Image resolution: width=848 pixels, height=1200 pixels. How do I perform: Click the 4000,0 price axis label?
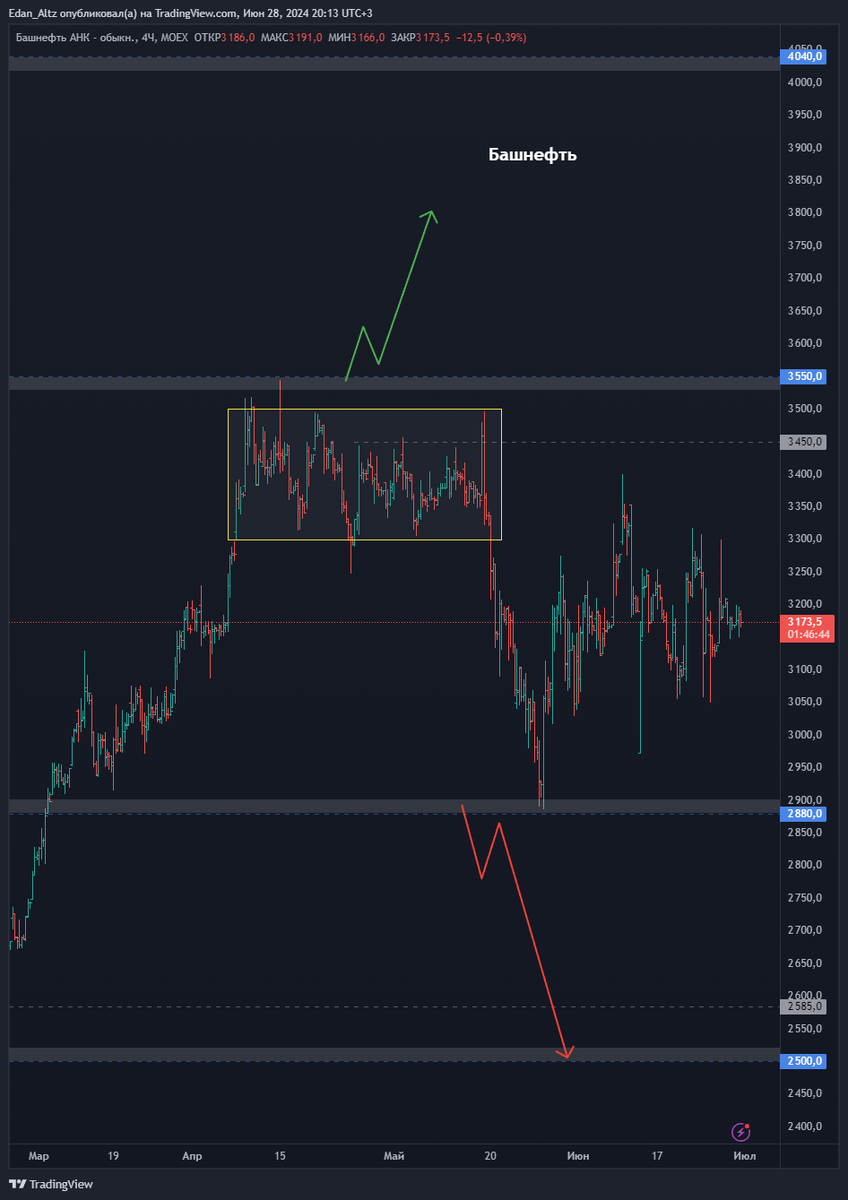coord(805,82)
